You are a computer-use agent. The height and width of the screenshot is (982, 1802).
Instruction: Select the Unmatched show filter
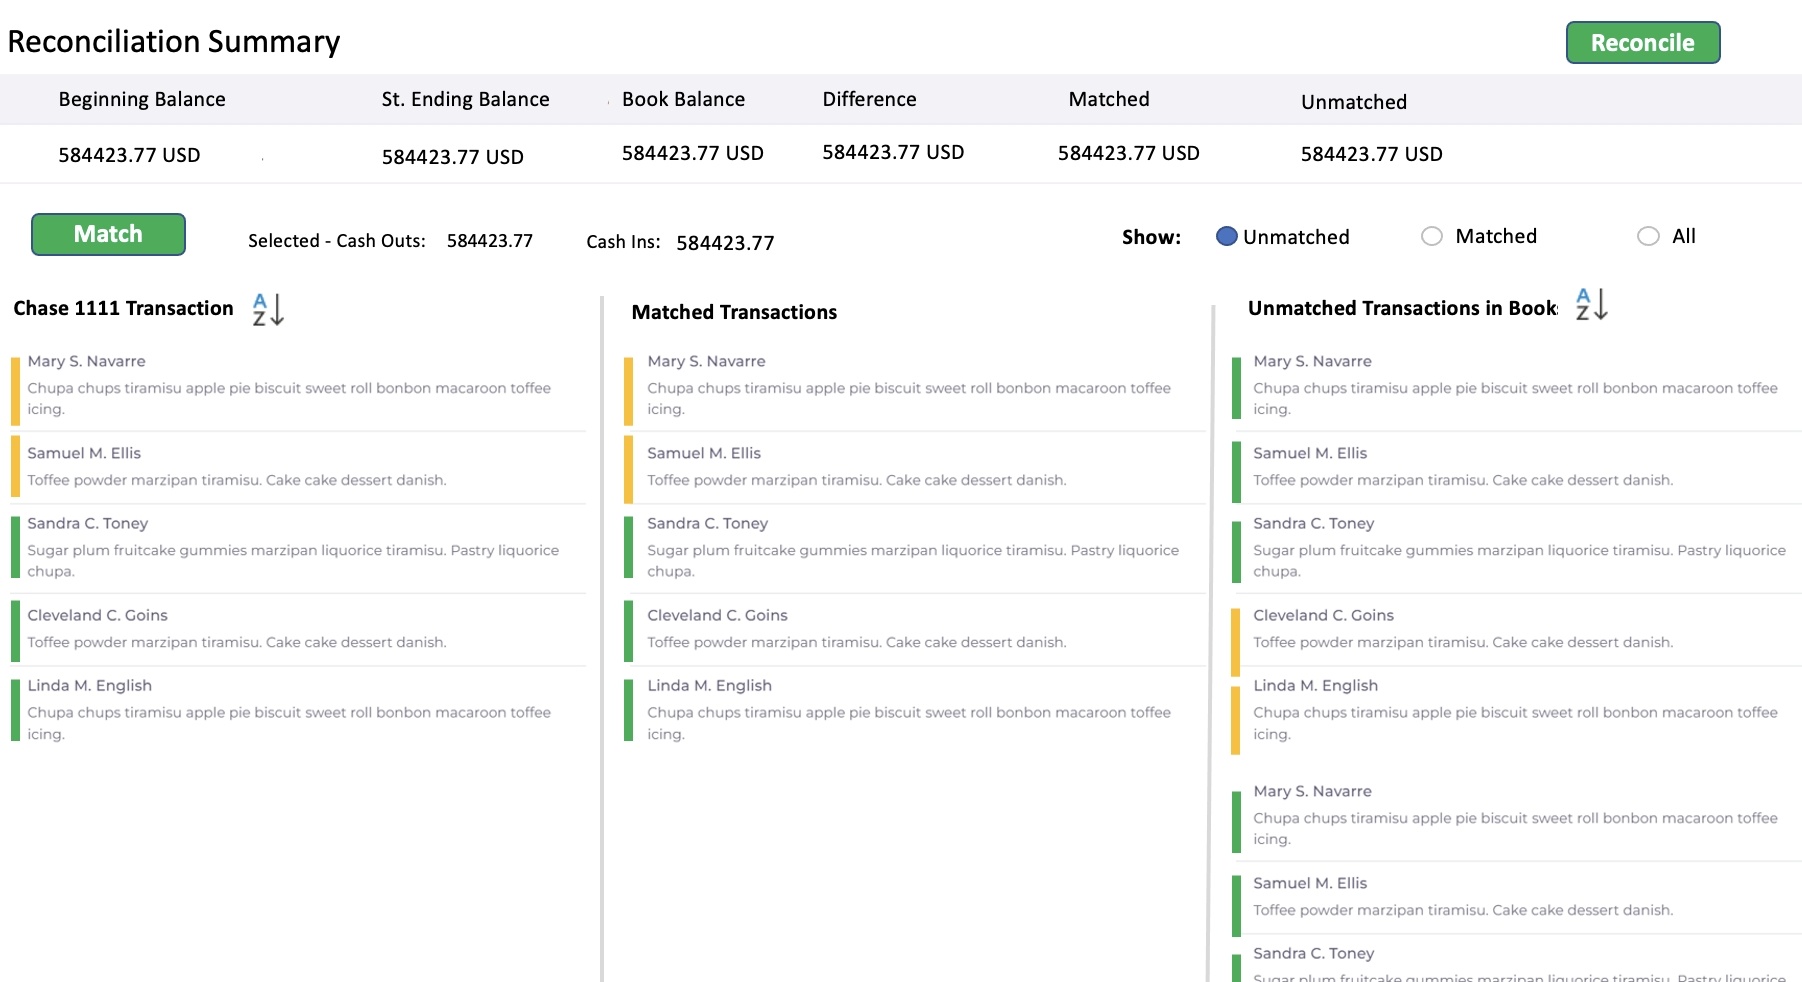1226,237
